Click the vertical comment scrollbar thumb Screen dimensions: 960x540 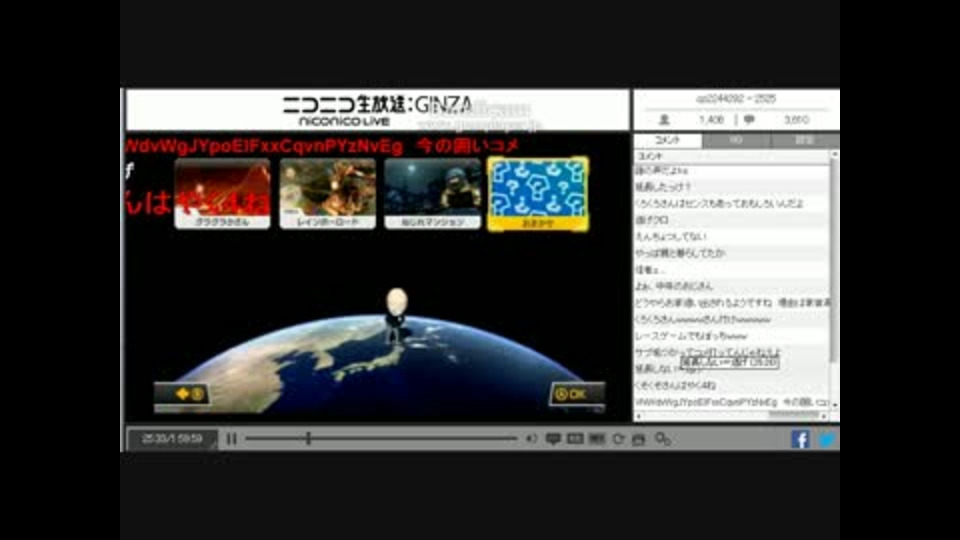834,260
